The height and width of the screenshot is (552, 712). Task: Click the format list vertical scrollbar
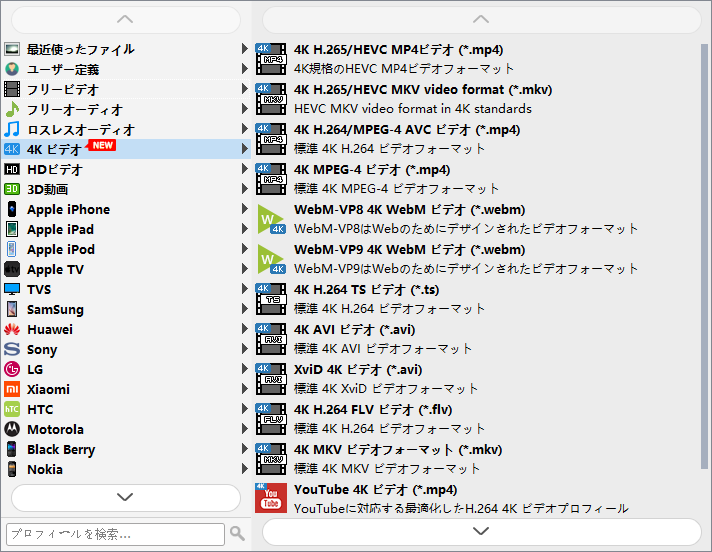click(704, 256)
